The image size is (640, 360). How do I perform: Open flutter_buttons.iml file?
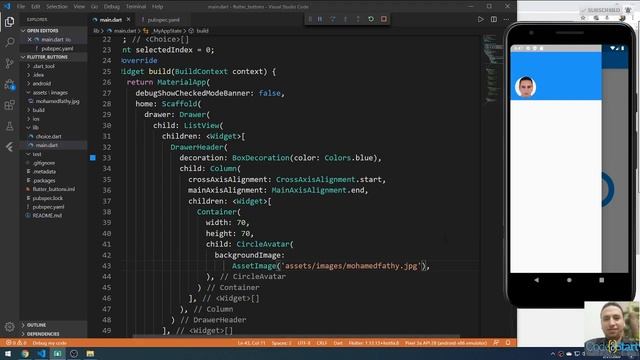[x=53, y=189]
